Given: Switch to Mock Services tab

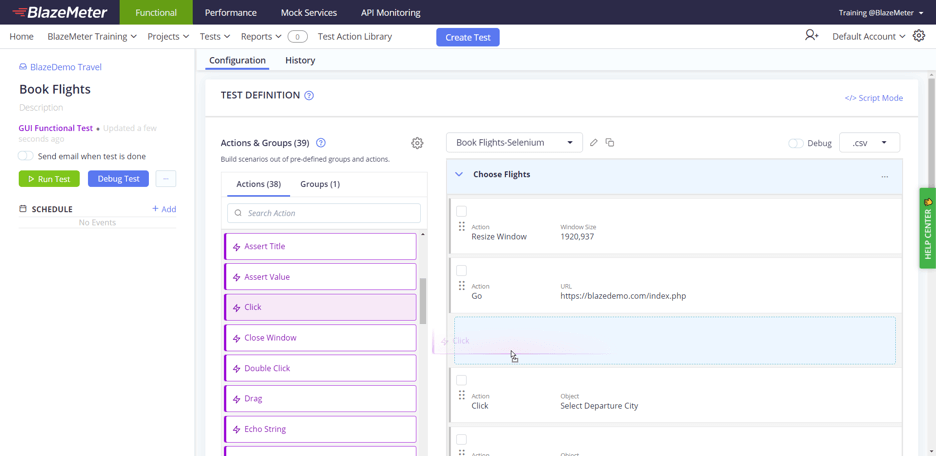Looking at the screenshot, I should pyautogui.click(x=309, y=12).
